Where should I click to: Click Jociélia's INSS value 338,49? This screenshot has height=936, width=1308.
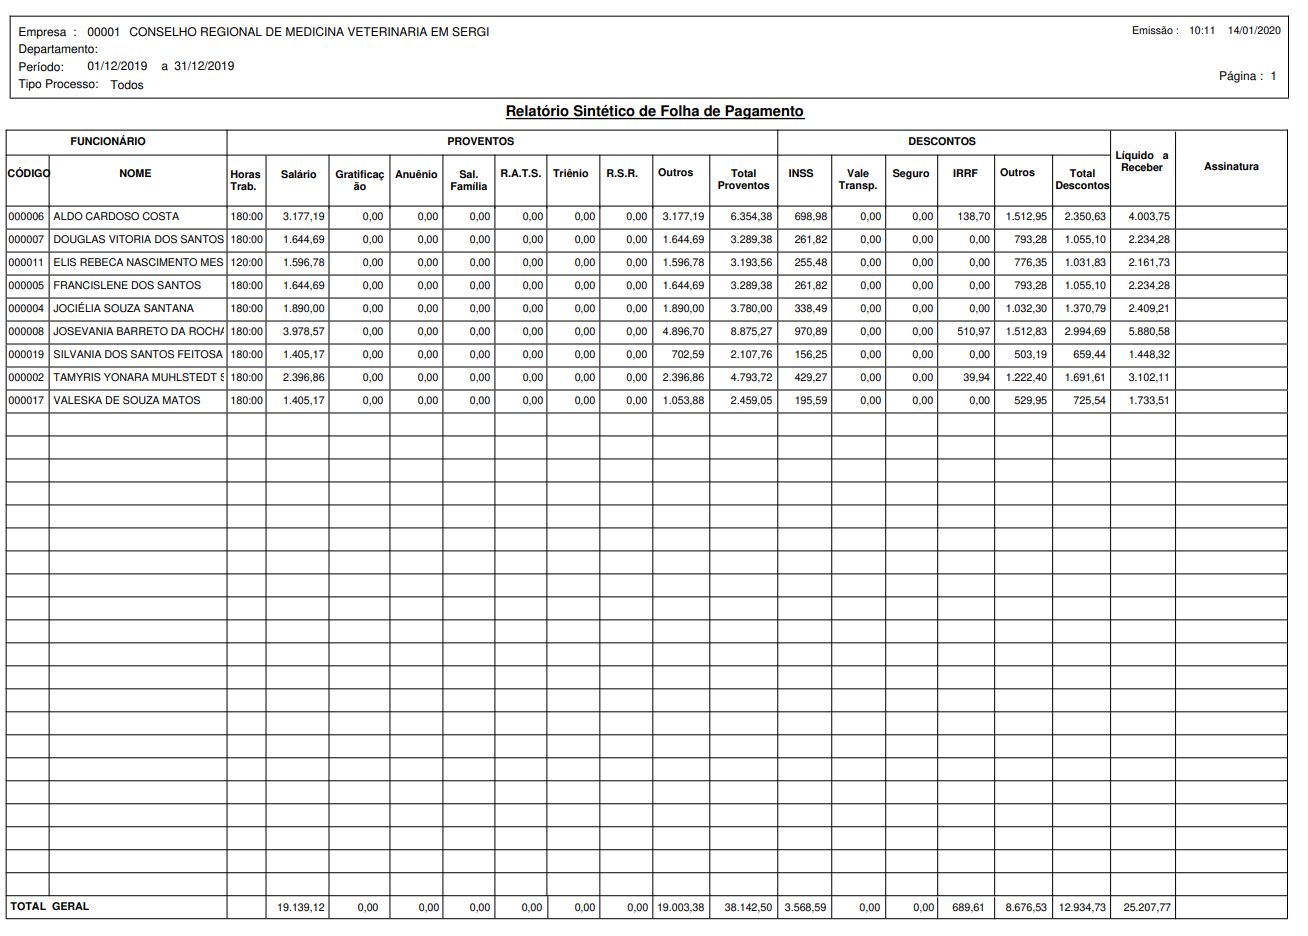(x=811, y=308)
